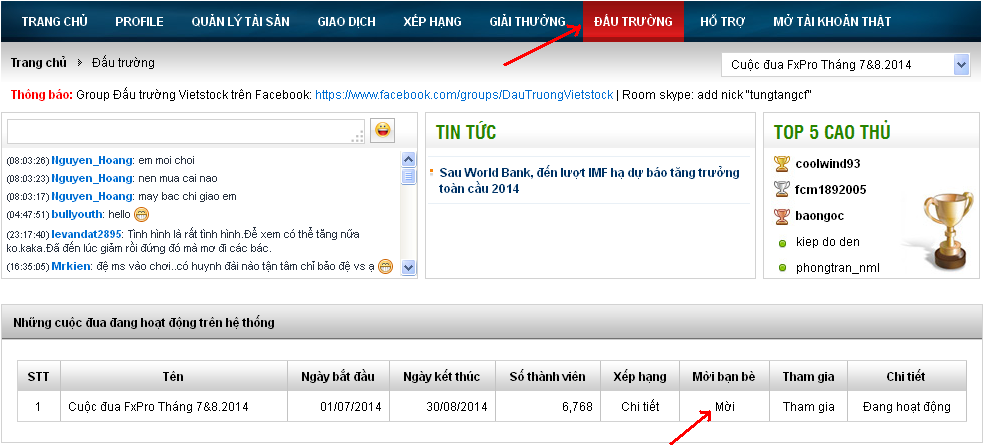Screen dimensions: 983x445
Task: Click the Mời bạn bè column header
Action: (724, 377)
